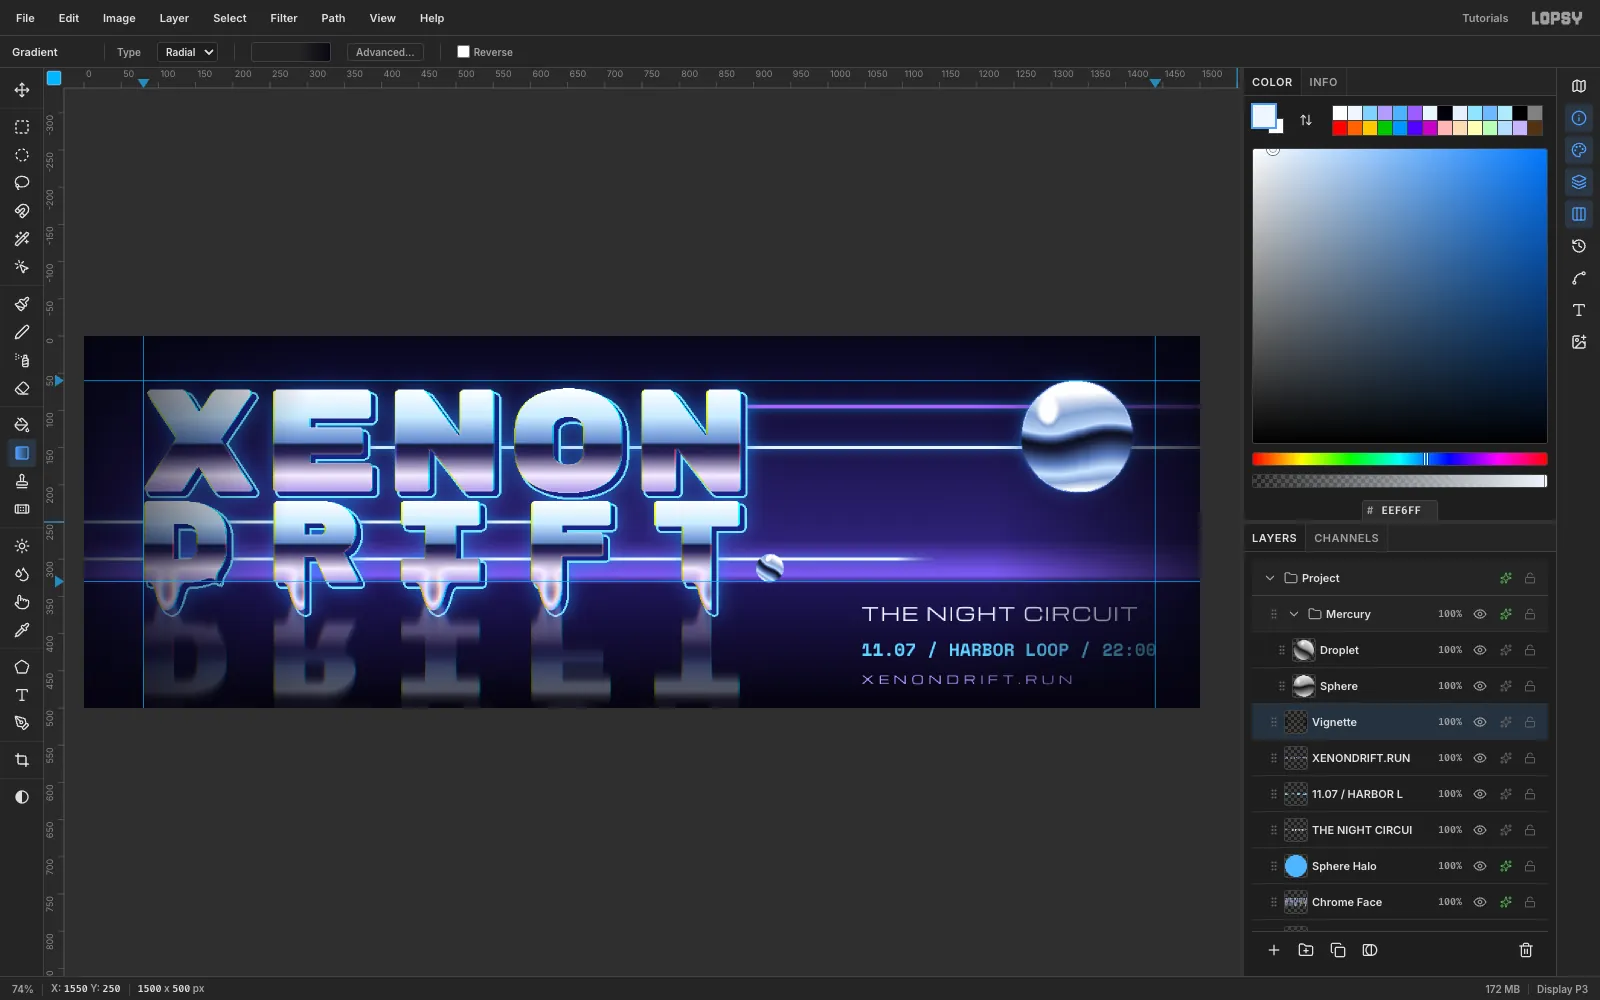Image resolution: width=1600 pixels, height=1000 pixels.
Task: Add a new layer with plus icon
Action: 1274,950
